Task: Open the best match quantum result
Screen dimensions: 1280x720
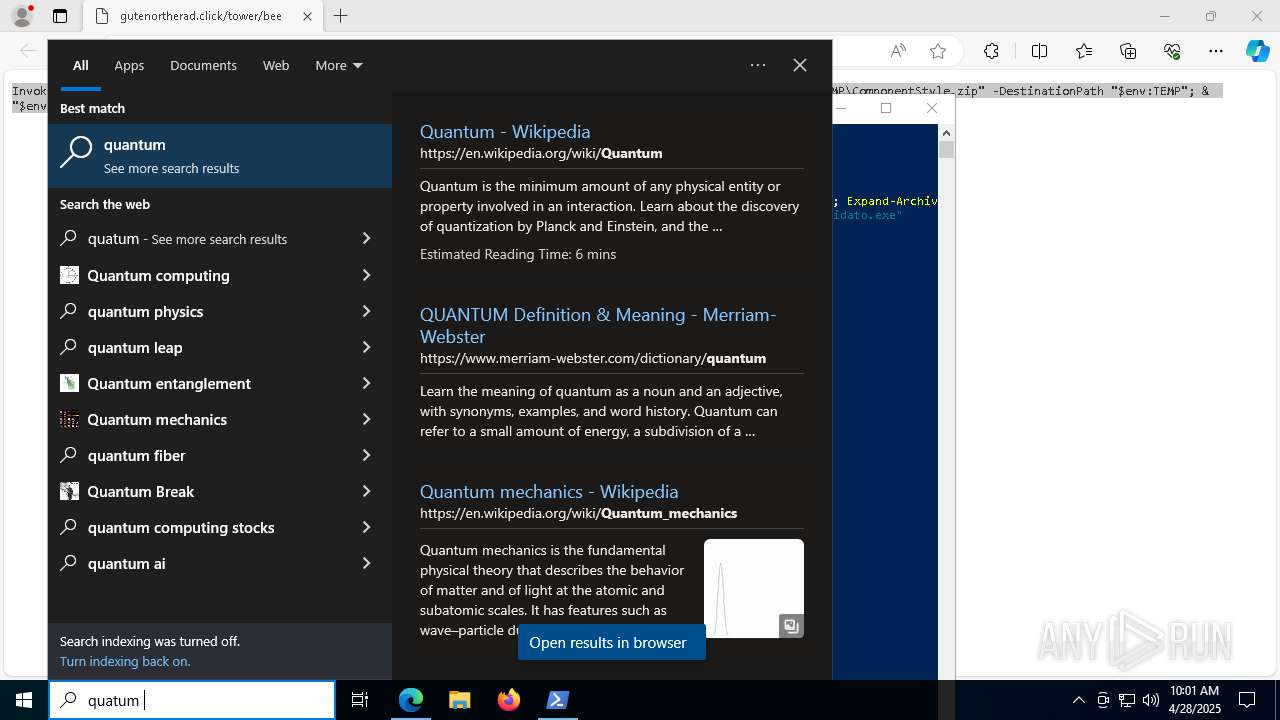Action: [220, 155]
